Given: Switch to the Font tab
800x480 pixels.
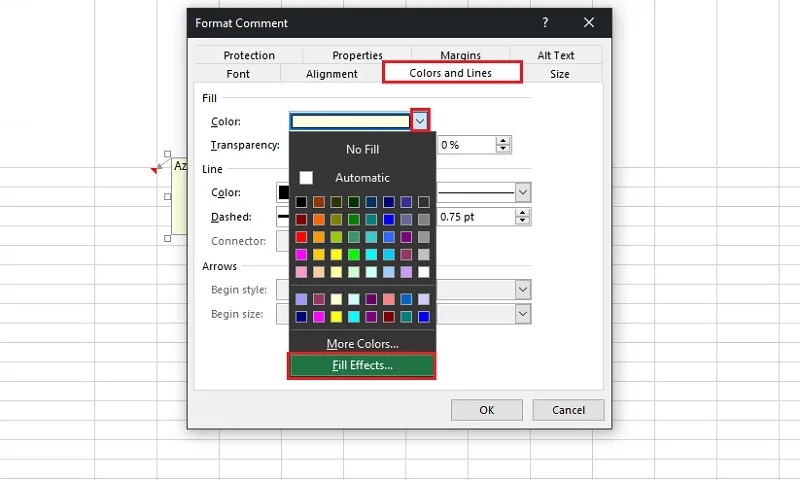Looking at the screenshot, I should 238,74.
